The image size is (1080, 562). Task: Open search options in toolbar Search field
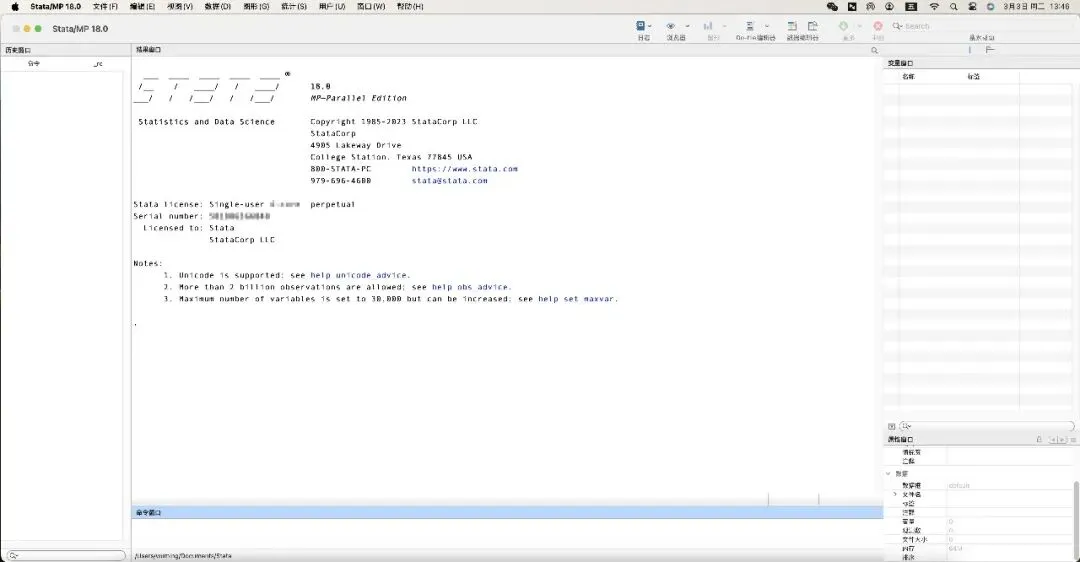[897, 26]
